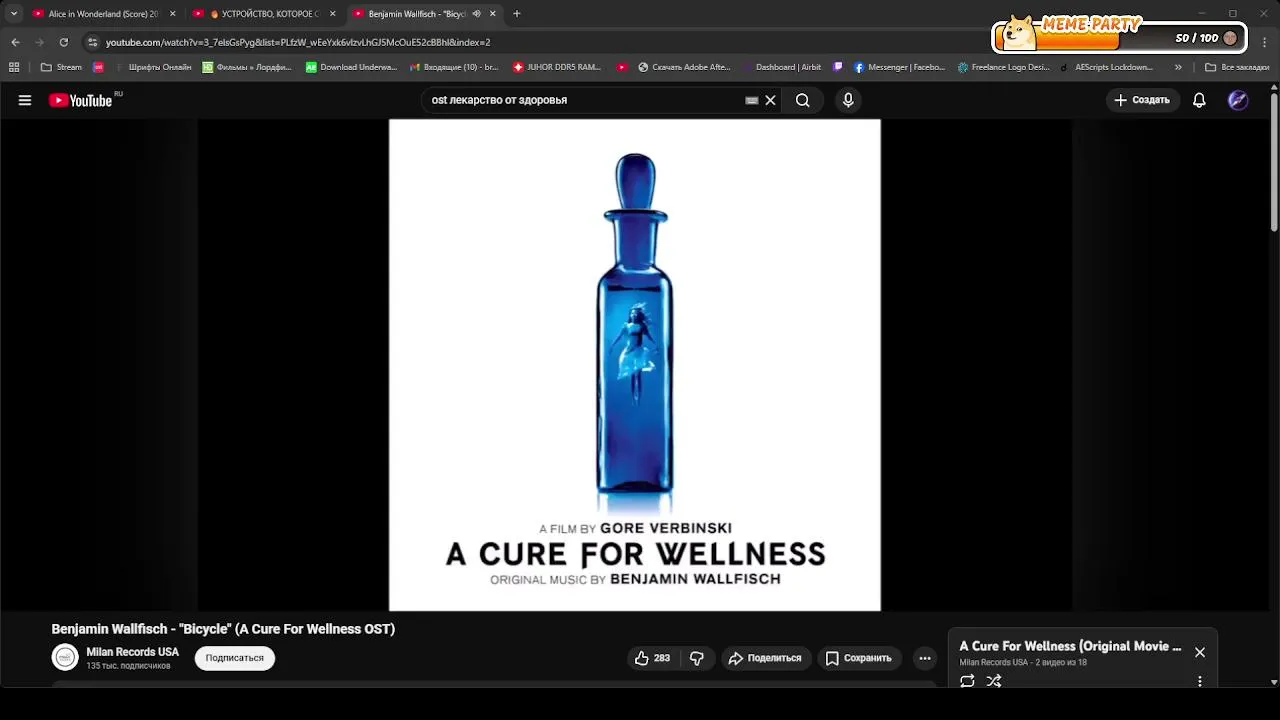Open the Twitch bookmark icon
The height and width of the screenshot is (720, 1280).
click(x=838, y=67)
